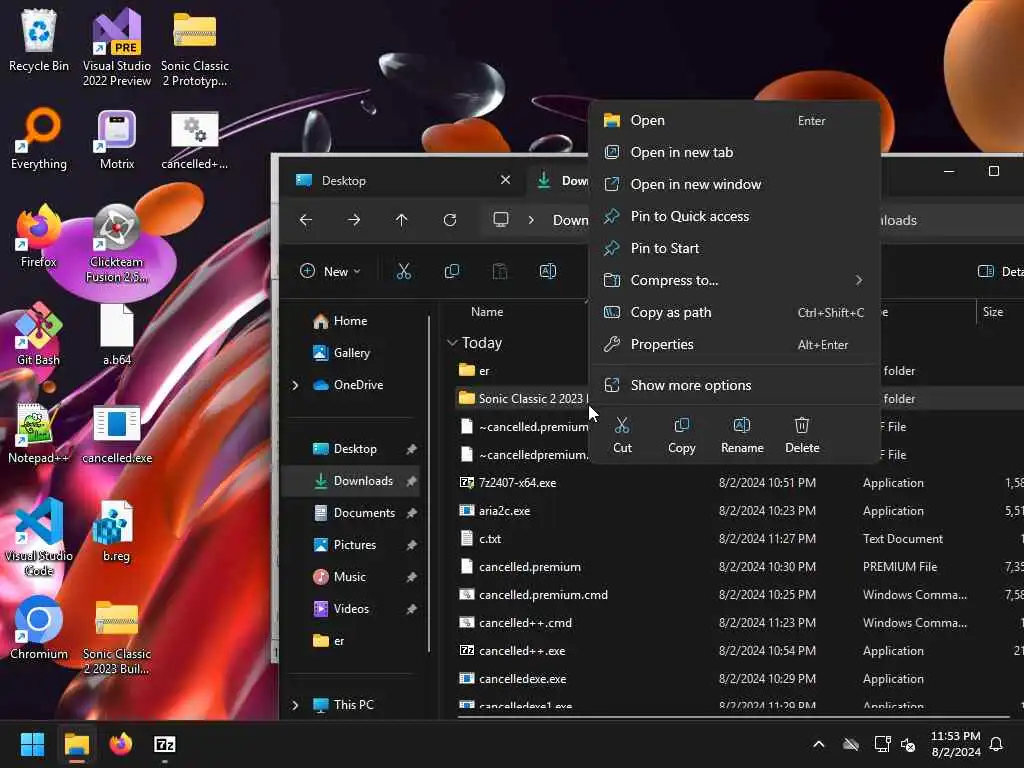
Task: Open Clickteam Fusion 2.5 shortcut
Action: pyautogui.click(x=116, y=243)
